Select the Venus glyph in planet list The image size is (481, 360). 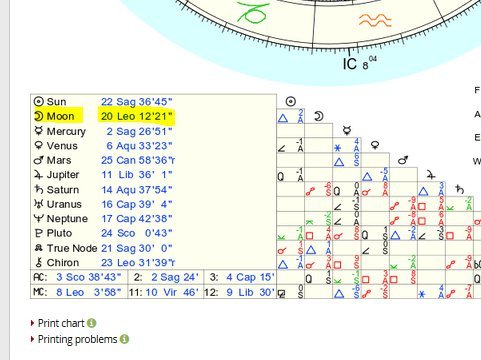[x=39, y=146]
